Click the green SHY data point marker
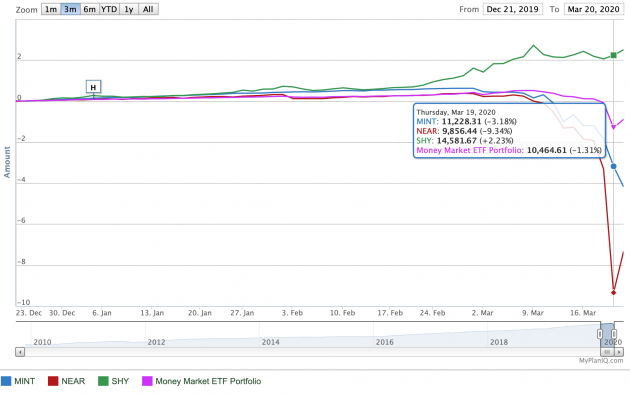Screen dimensions: 630x394 pos(614,55)
